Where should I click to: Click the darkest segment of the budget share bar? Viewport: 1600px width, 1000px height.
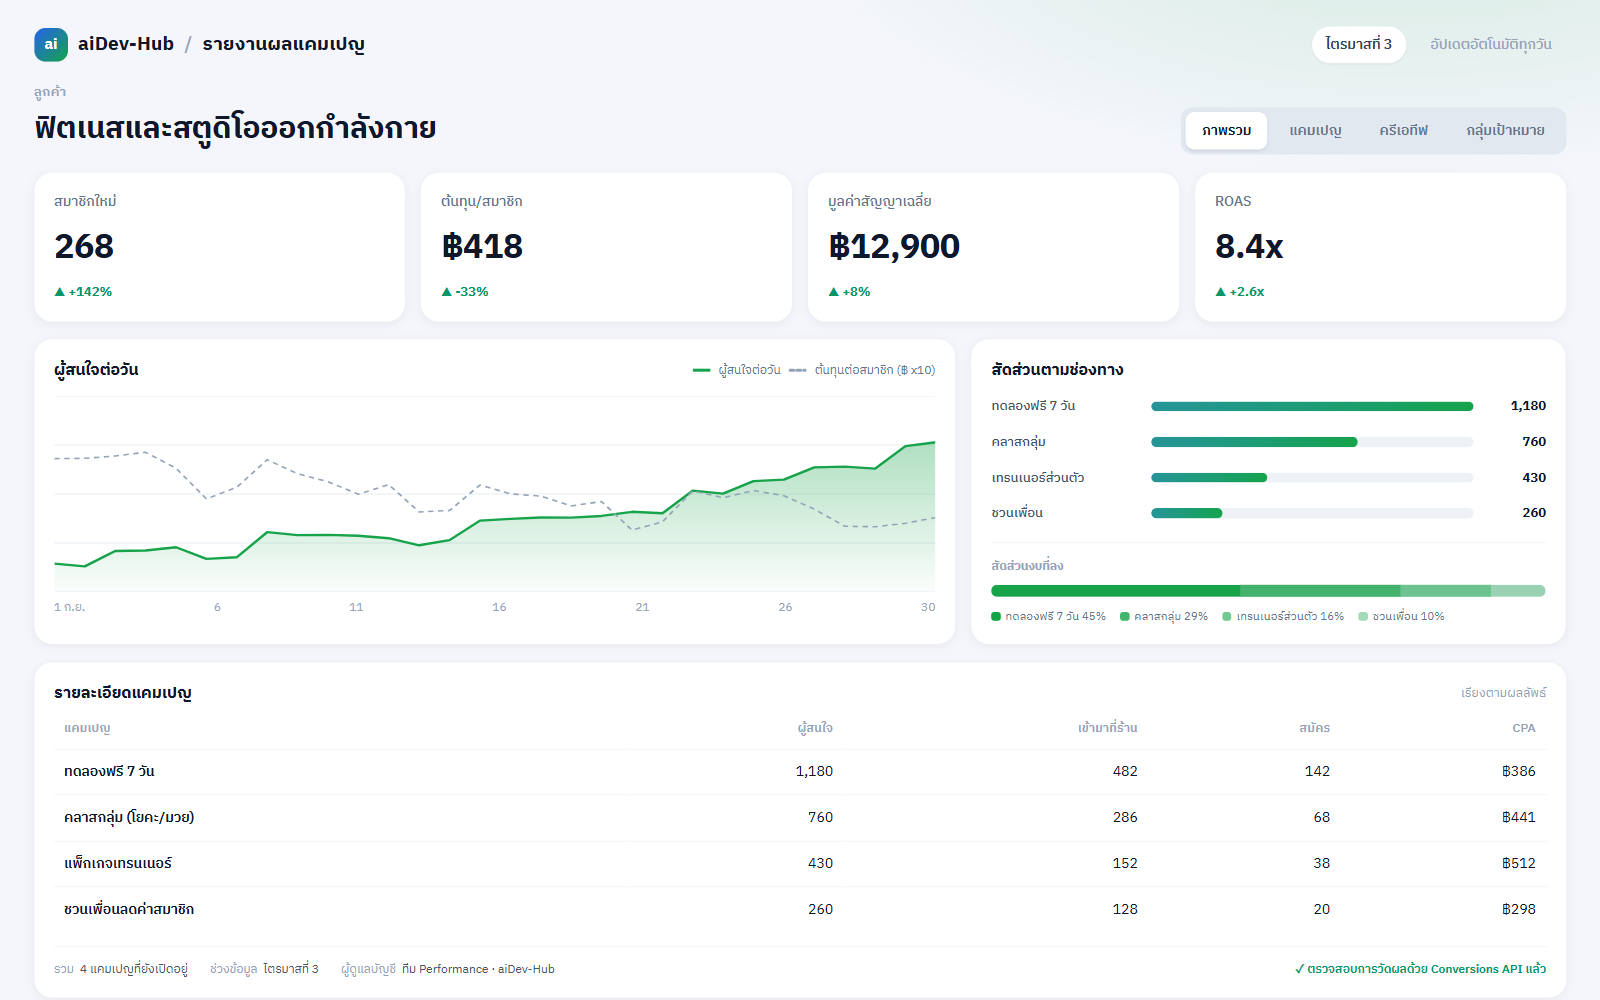[x=1115, y=591]
